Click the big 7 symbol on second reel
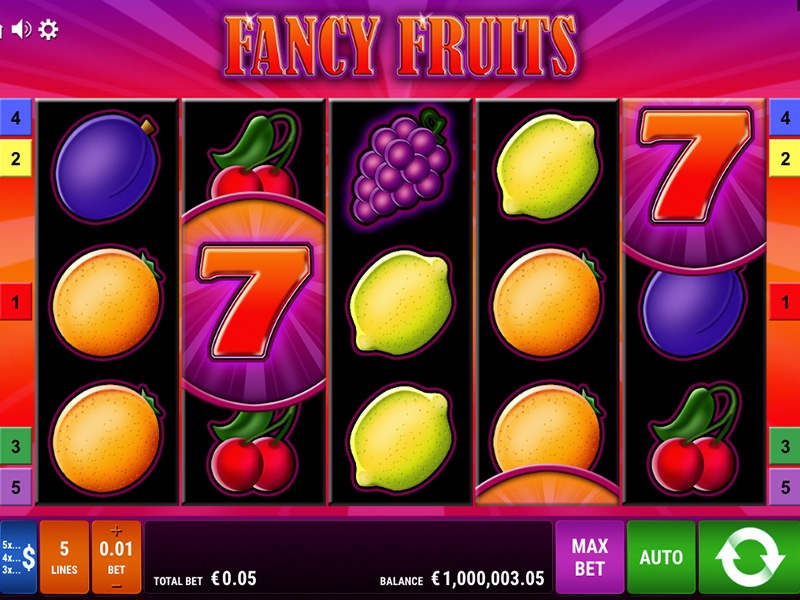Screen dimensions: 800x600 click(254, 301)
